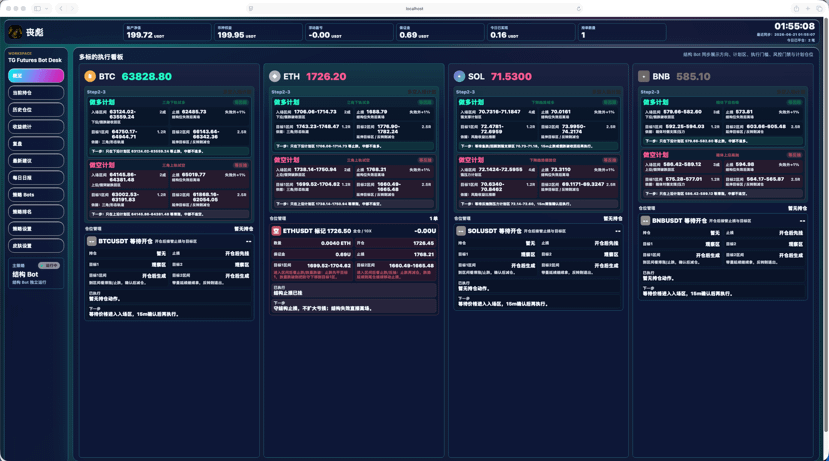Viewport: 829px width, 461px height.
Task: Go back using Safari back arrow
Action: point(61,8)
